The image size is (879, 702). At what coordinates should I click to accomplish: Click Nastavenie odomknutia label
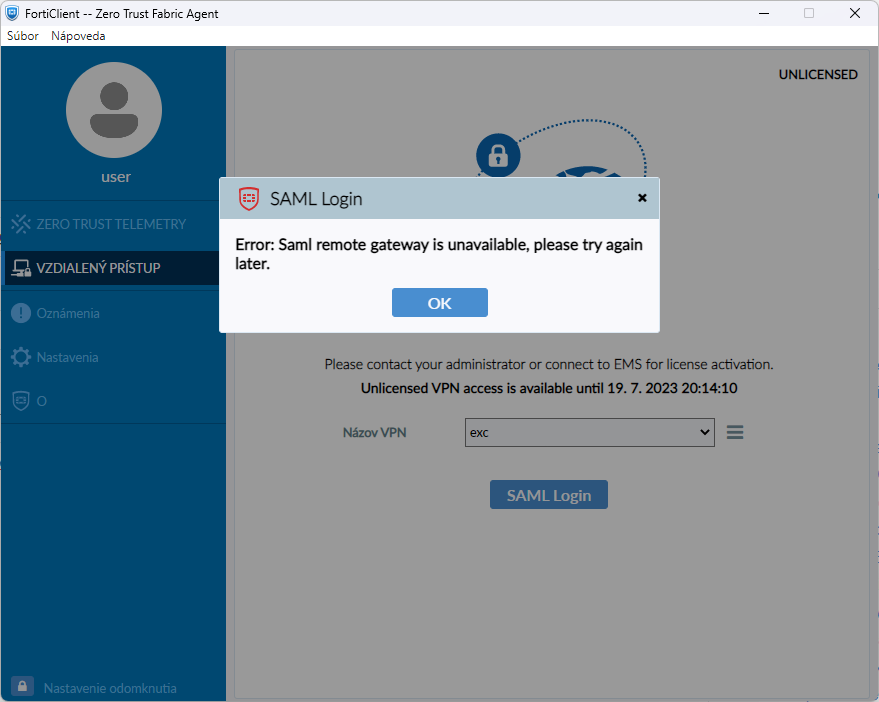pyautogui.click(x=110, y=689)
